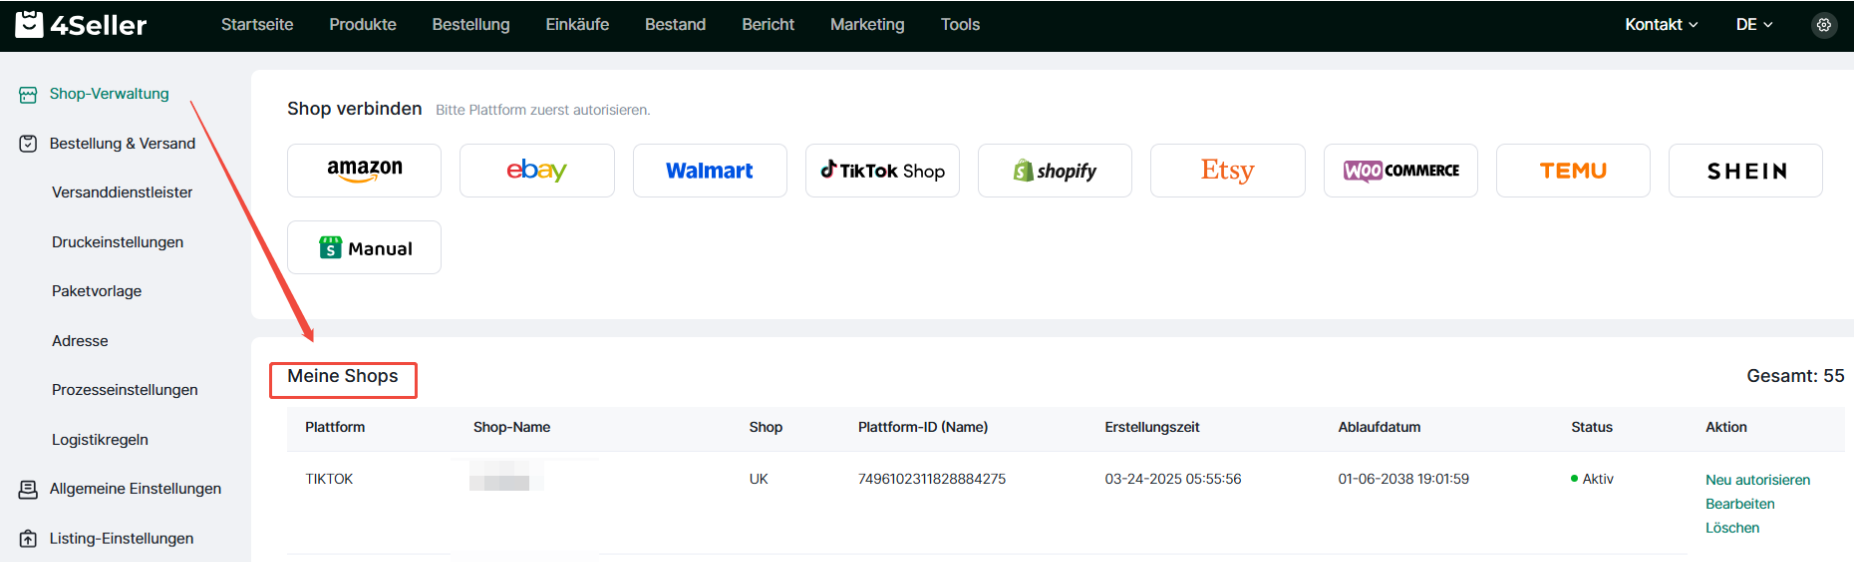
Task: Open the Einkäufe menu
Action: [x=577, y=25]
